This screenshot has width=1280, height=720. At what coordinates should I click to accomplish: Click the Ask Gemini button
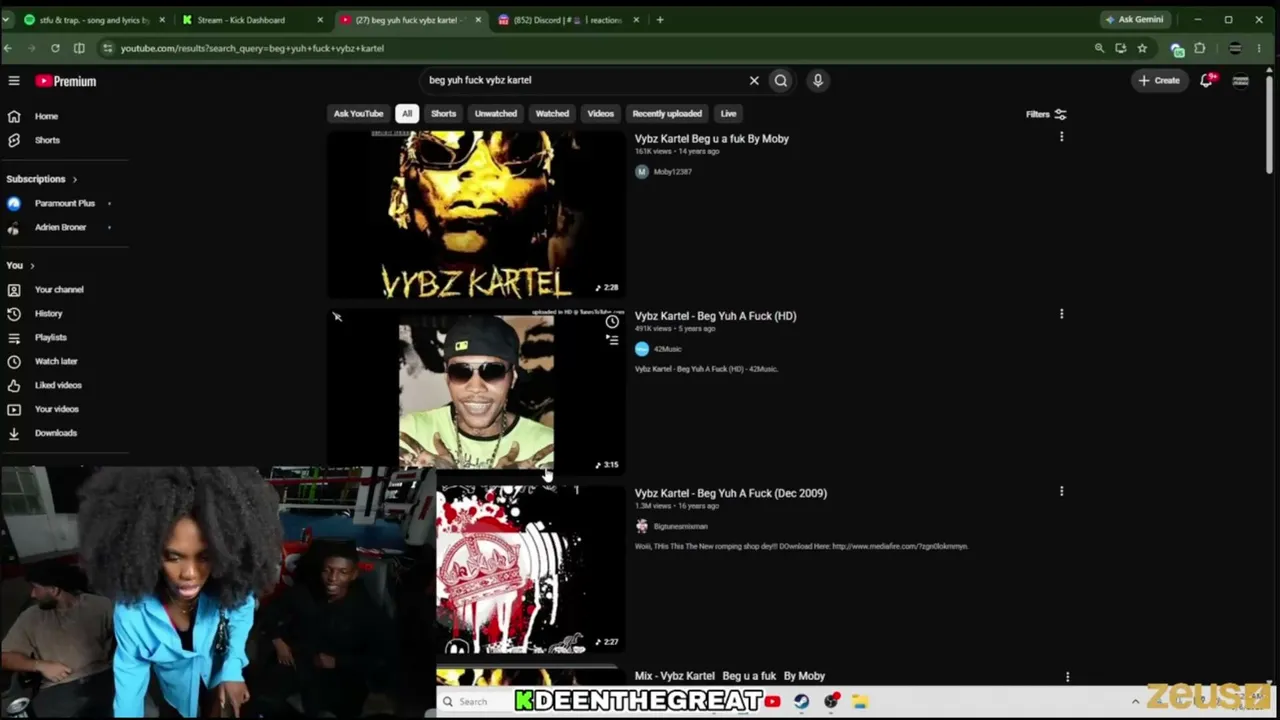1134,20
